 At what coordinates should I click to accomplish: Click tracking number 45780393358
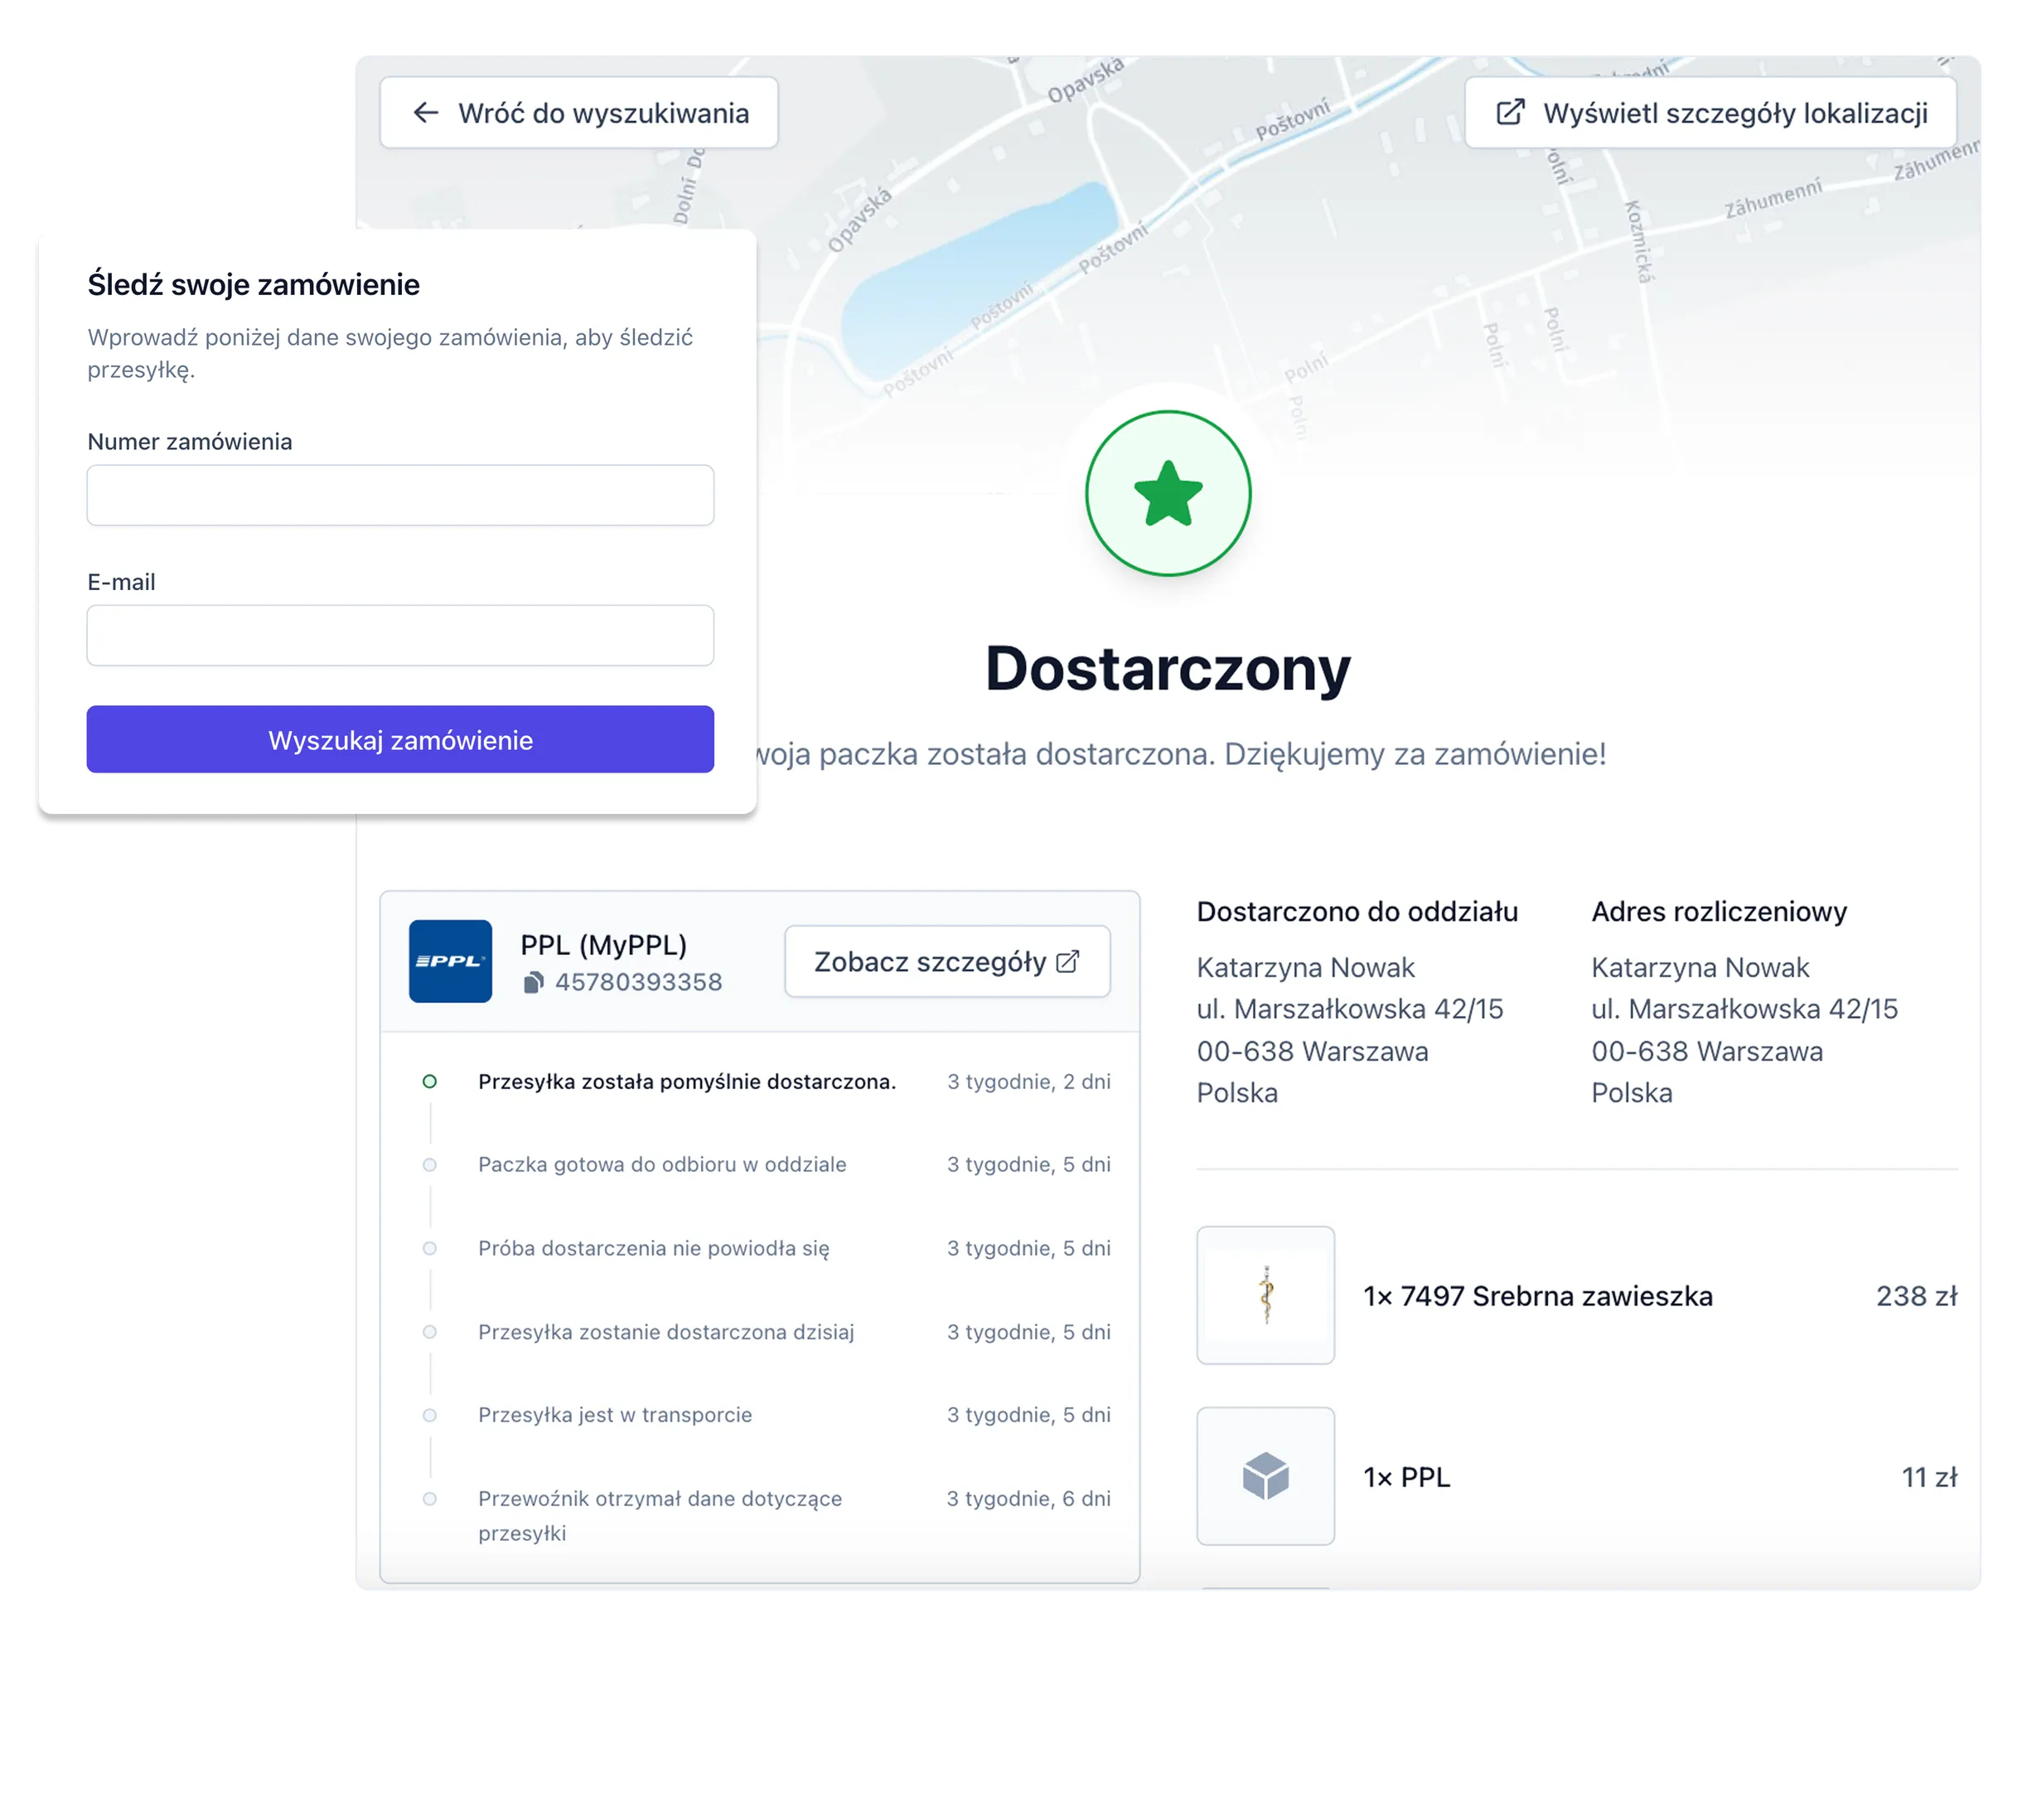(638, 982)
